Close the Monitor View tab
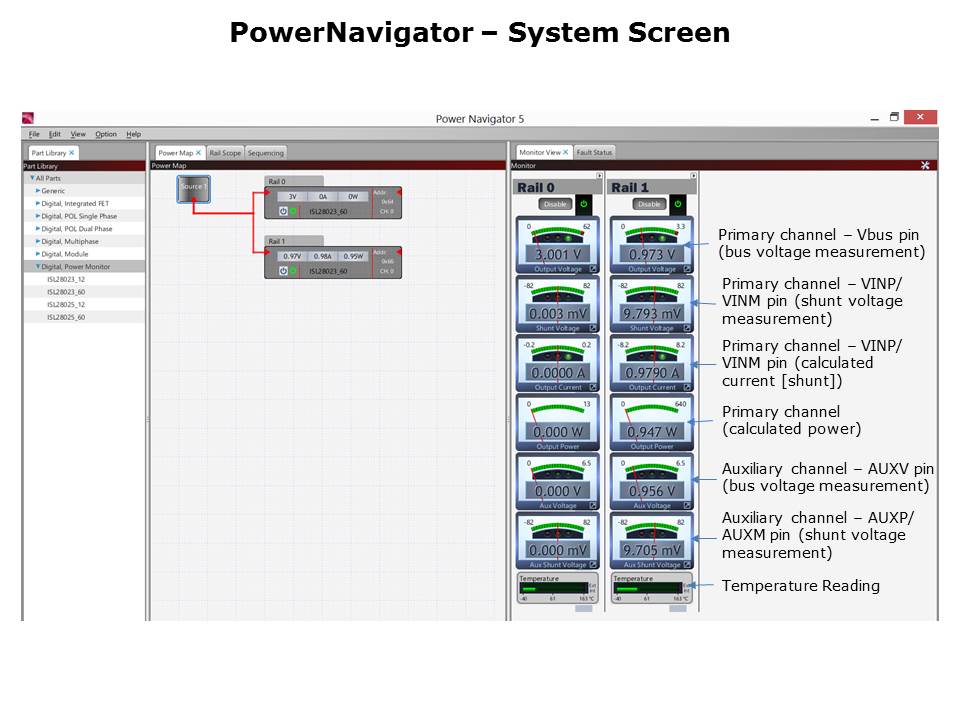Viewport: 960px width, 720px height. pos(566,152)
